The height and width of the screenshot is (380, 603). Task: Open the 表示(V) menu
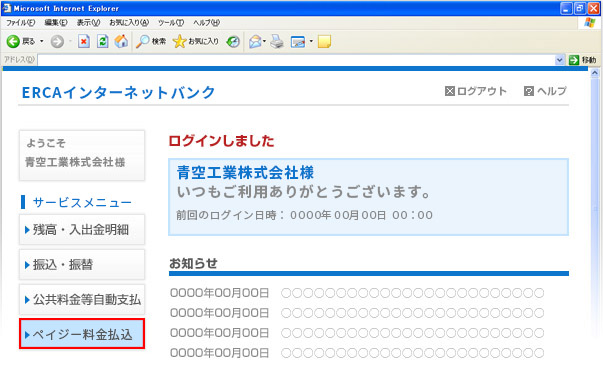pyautogui.click(x=88, y=23)
